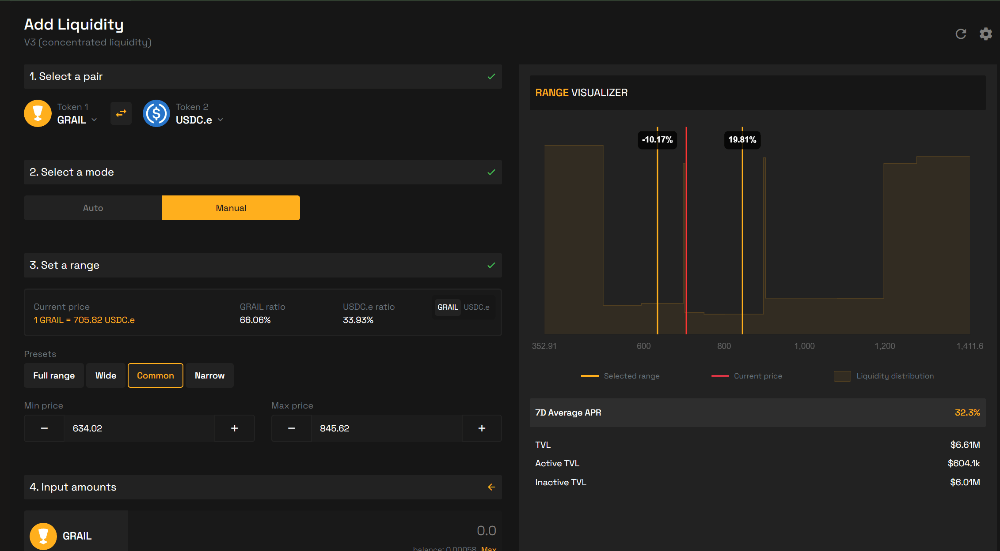Choose the Narrow preset

click(210, 376)
